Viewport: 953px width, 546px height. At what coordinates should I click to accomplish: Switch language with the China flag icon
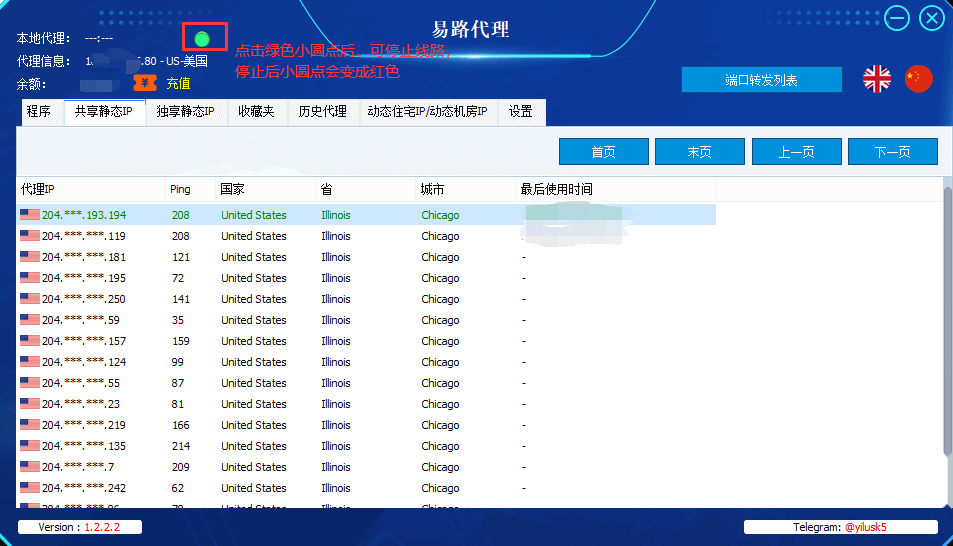[x=918, y=79]
